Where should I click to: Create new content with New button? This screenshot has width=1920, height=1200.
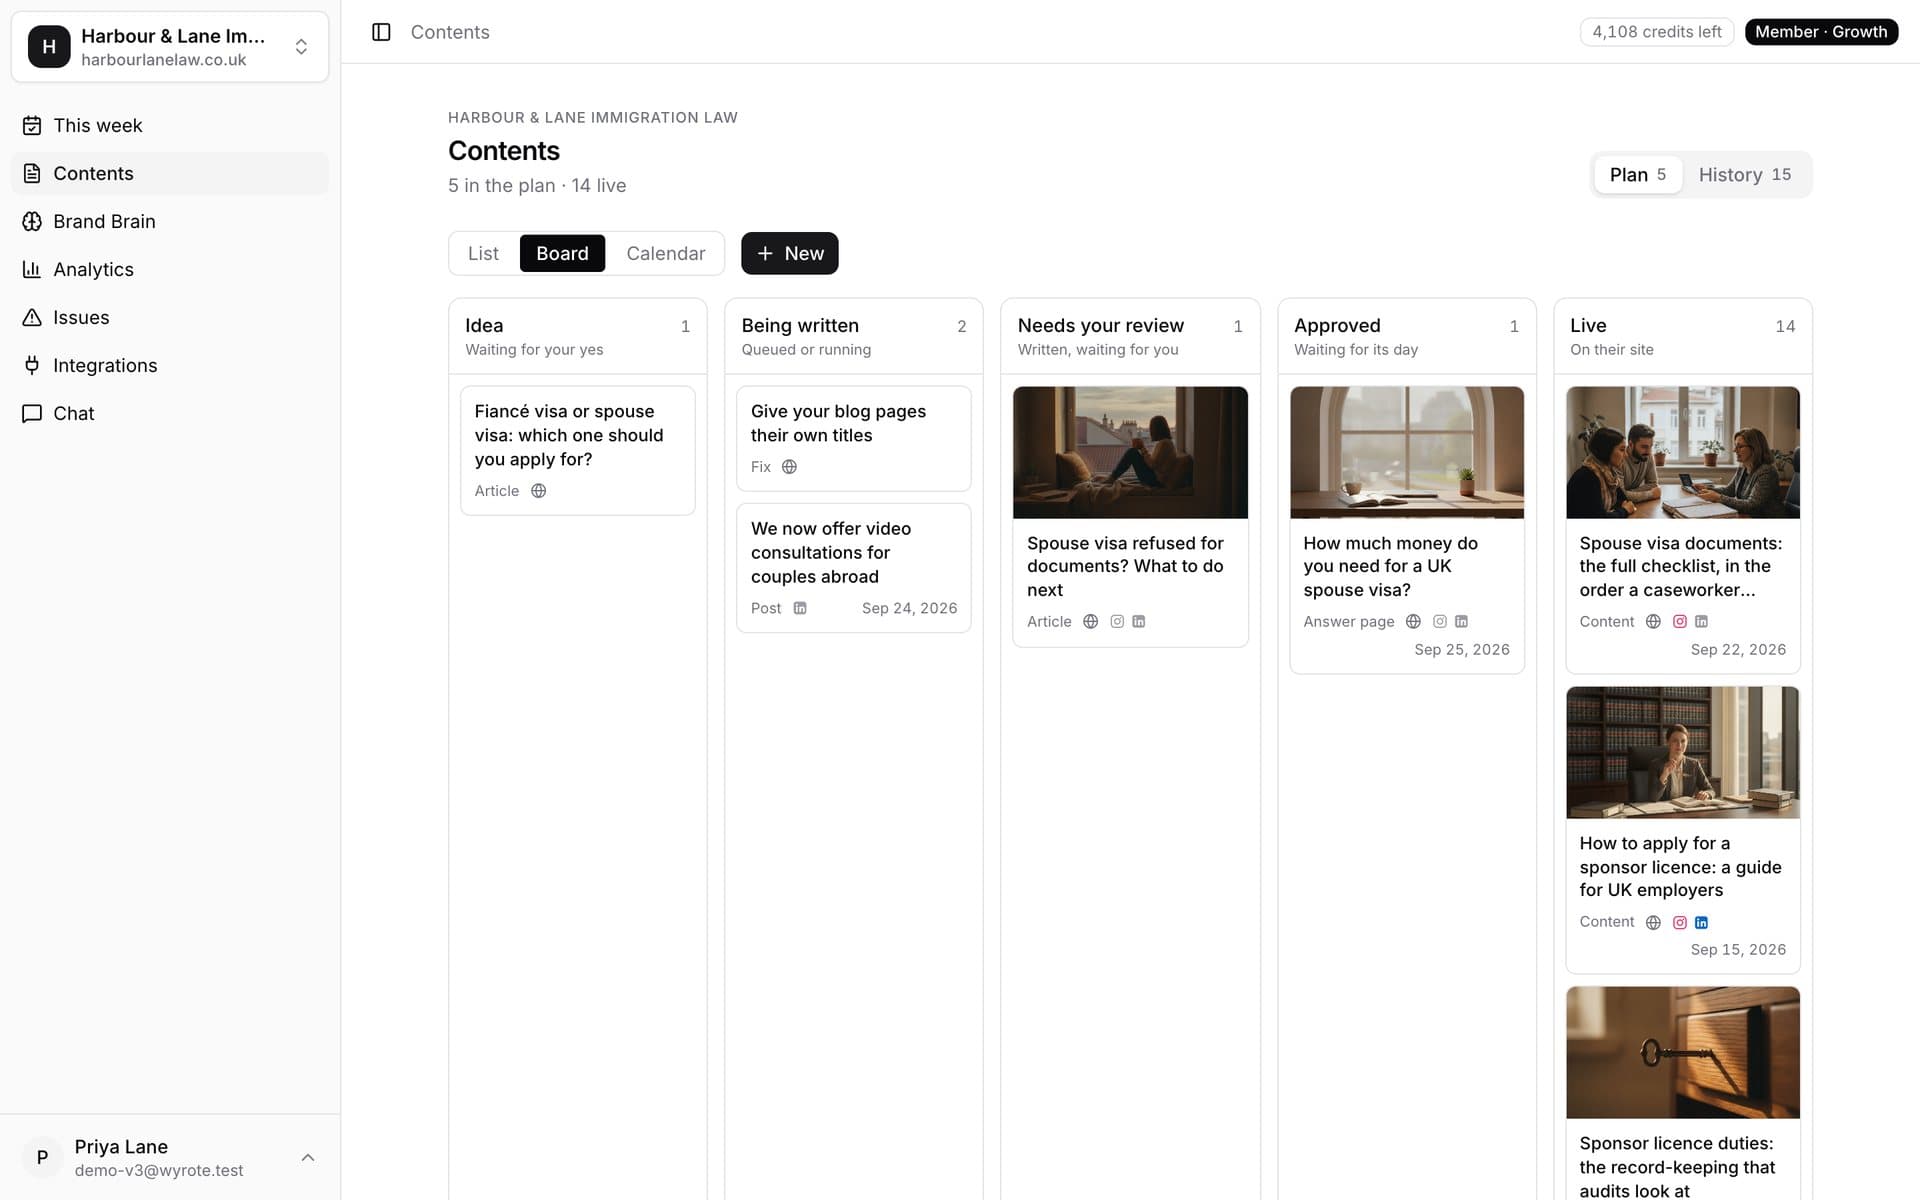pos(789,254)
